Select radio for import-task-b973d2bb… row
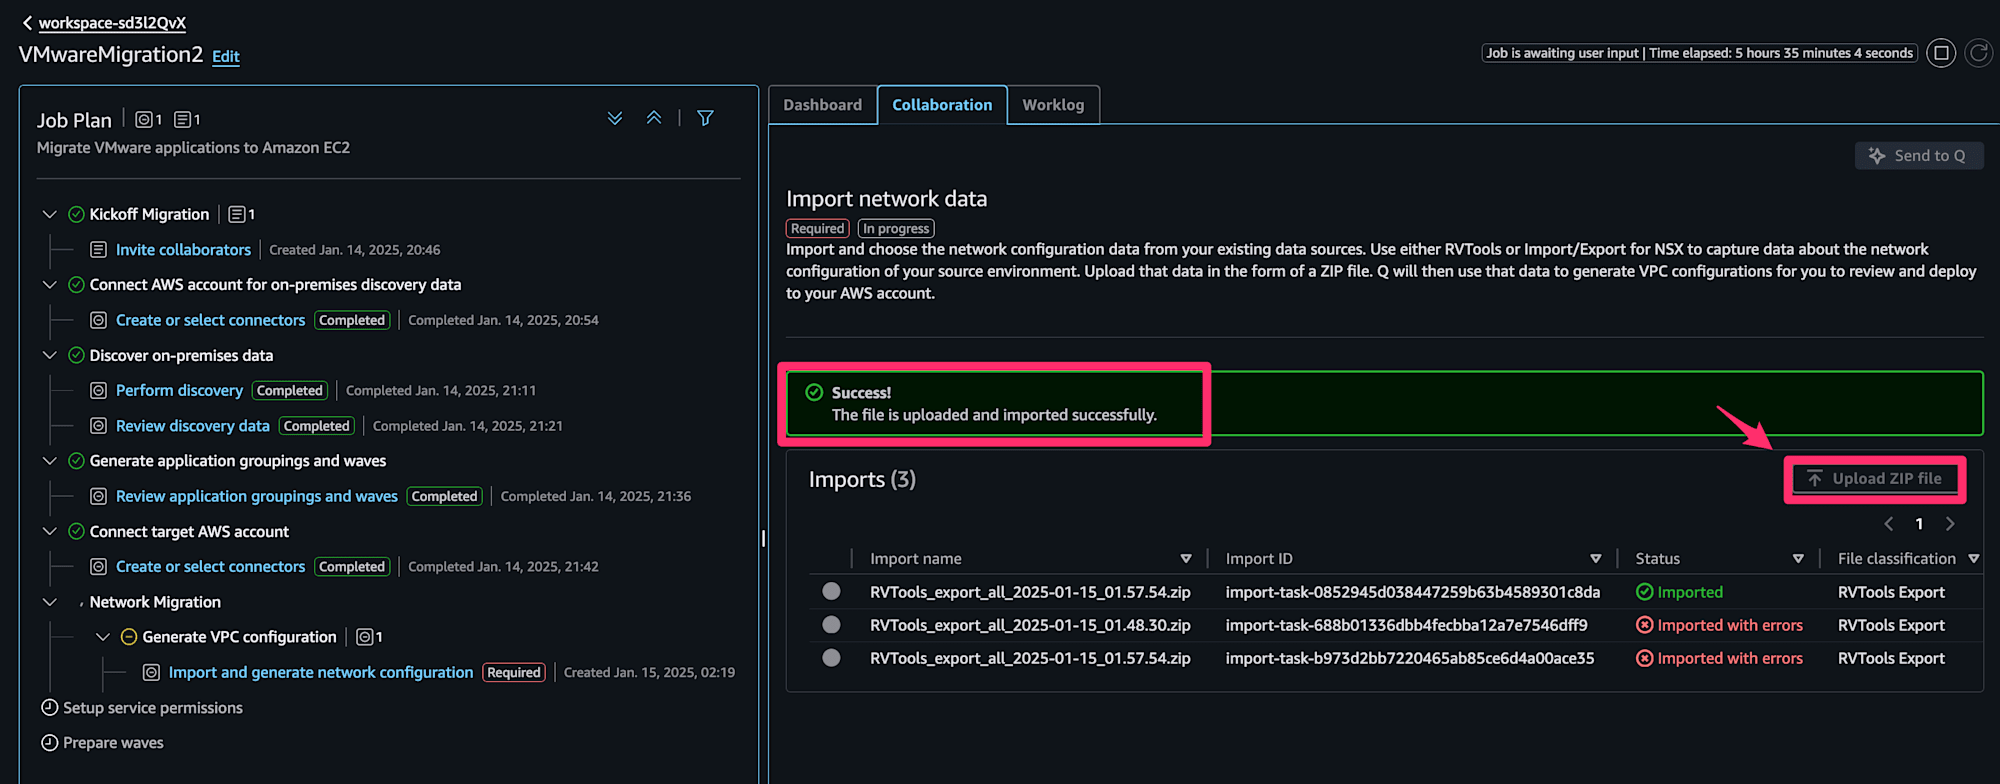The height and width of the screenshot is (784, 2000). pyautogui.click(x=831, y=658)
